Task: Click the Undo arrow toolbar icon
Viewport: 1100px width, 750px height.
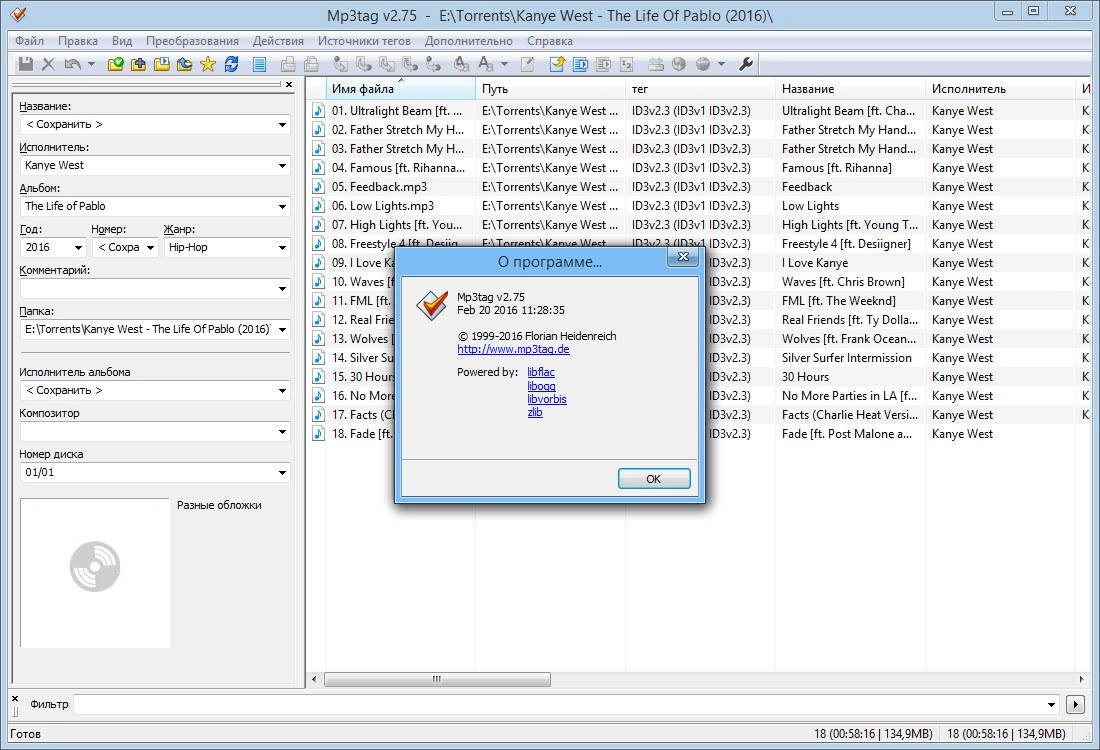Action: coord(72,65)
